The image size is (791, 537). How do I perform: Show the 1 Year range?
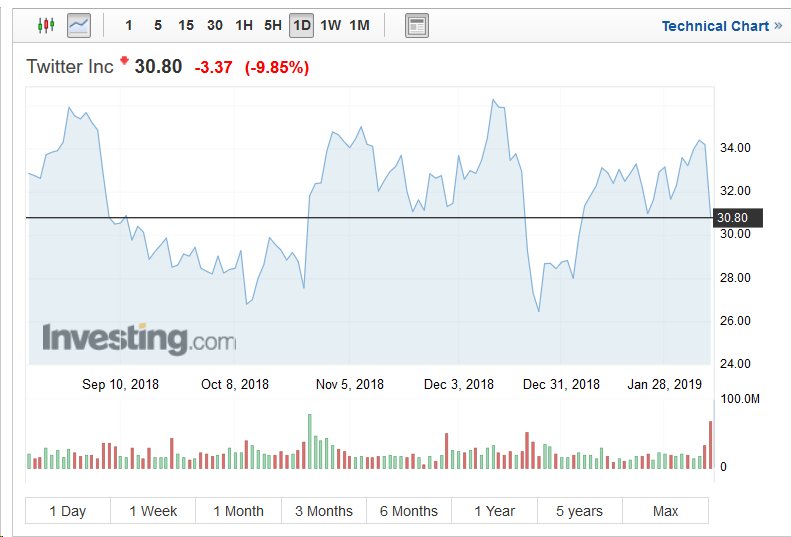click(x=494, y=511)
